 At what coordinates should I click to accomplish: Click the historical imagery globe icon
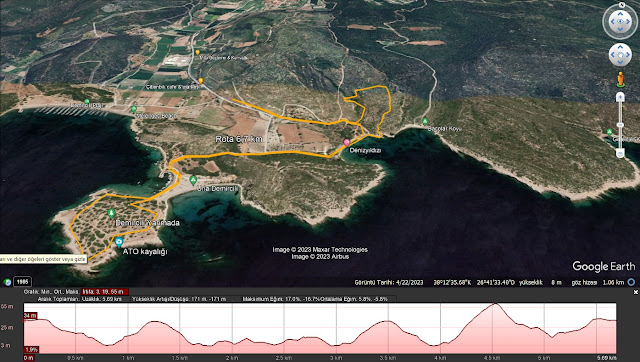tap(7, 282)
